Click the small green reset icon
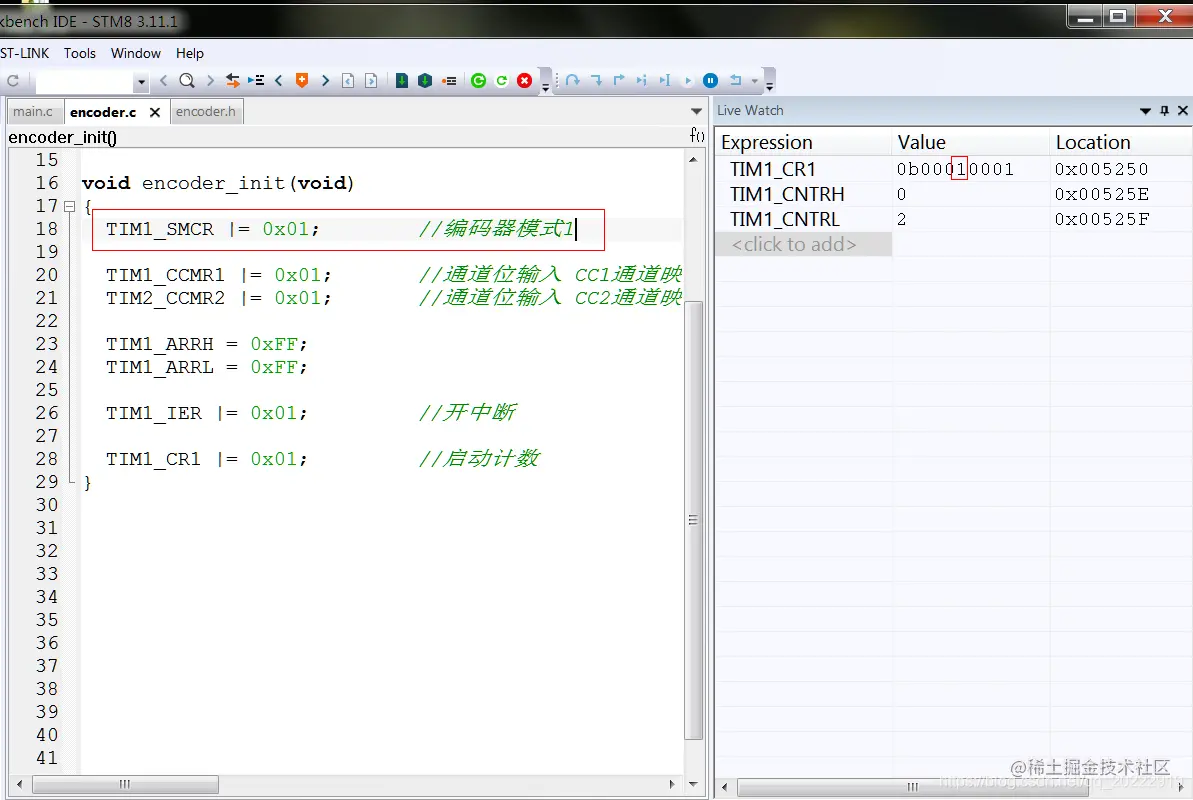 click(501, 81)
